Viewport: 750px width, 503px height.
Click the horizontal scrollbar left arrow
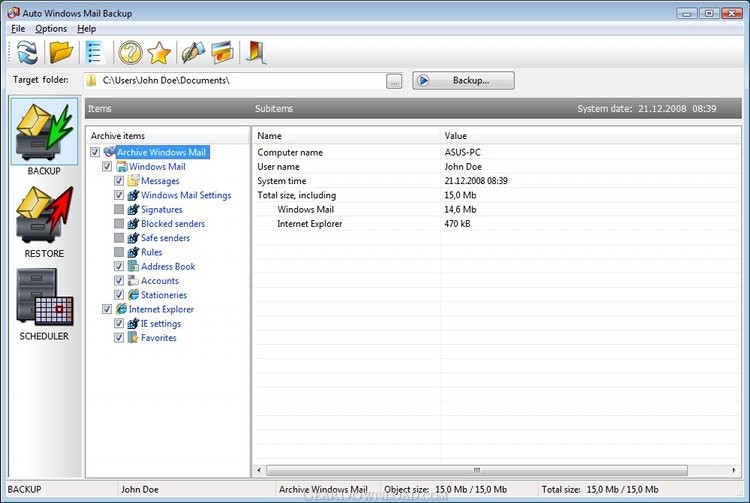(259, 470)
